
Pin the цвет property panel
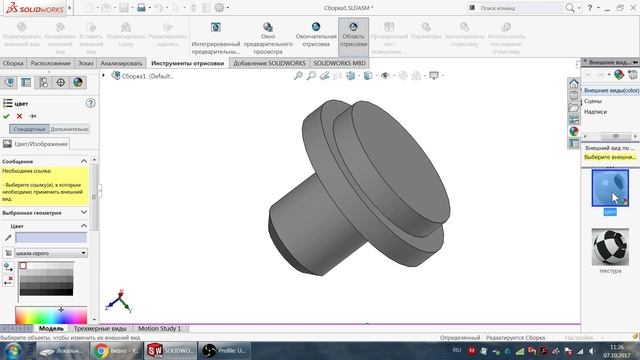click(33, 116)
